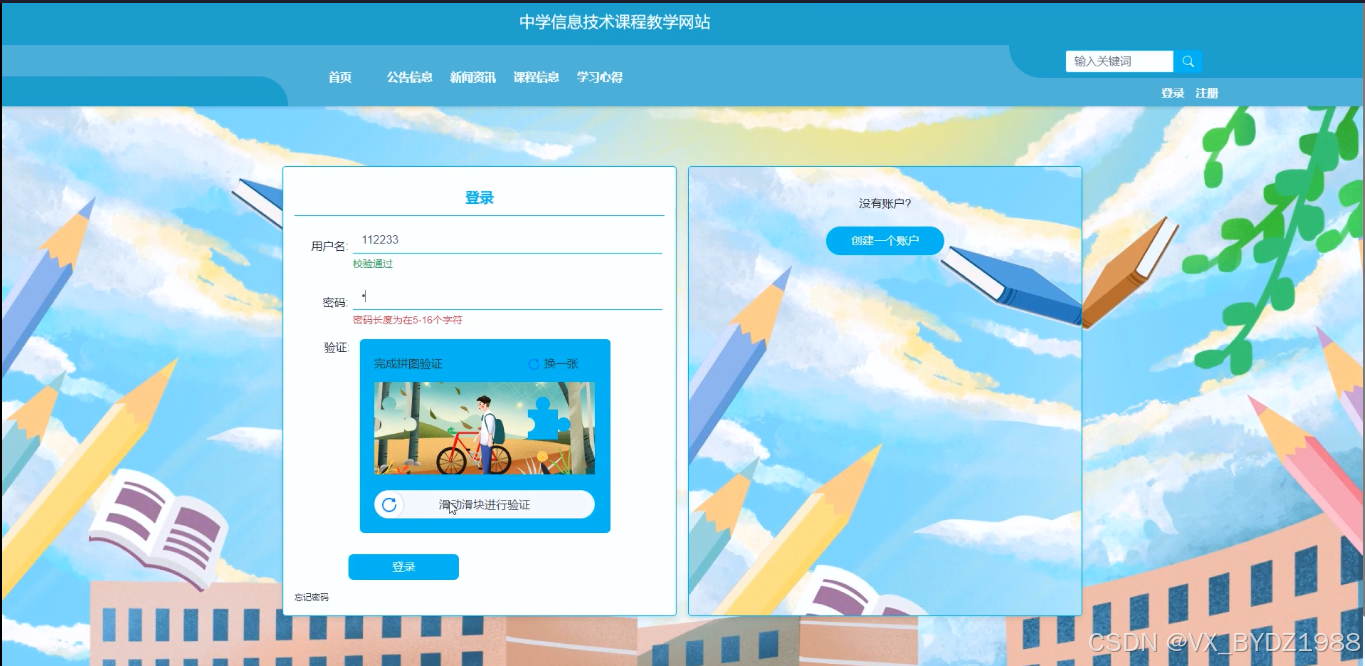Open the 学习心得 navigation menu item
Viewport: 1365px width, 666px height.
coord(598,75)
